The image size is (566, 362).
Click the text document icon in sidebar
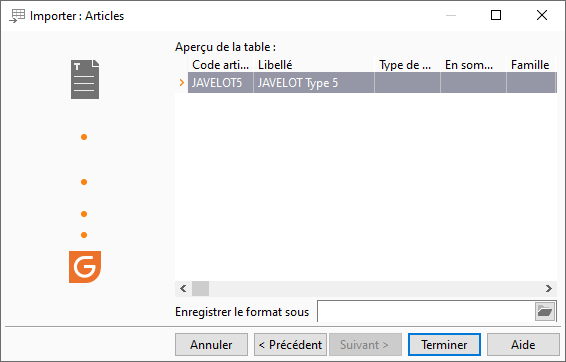pos(85,79)
